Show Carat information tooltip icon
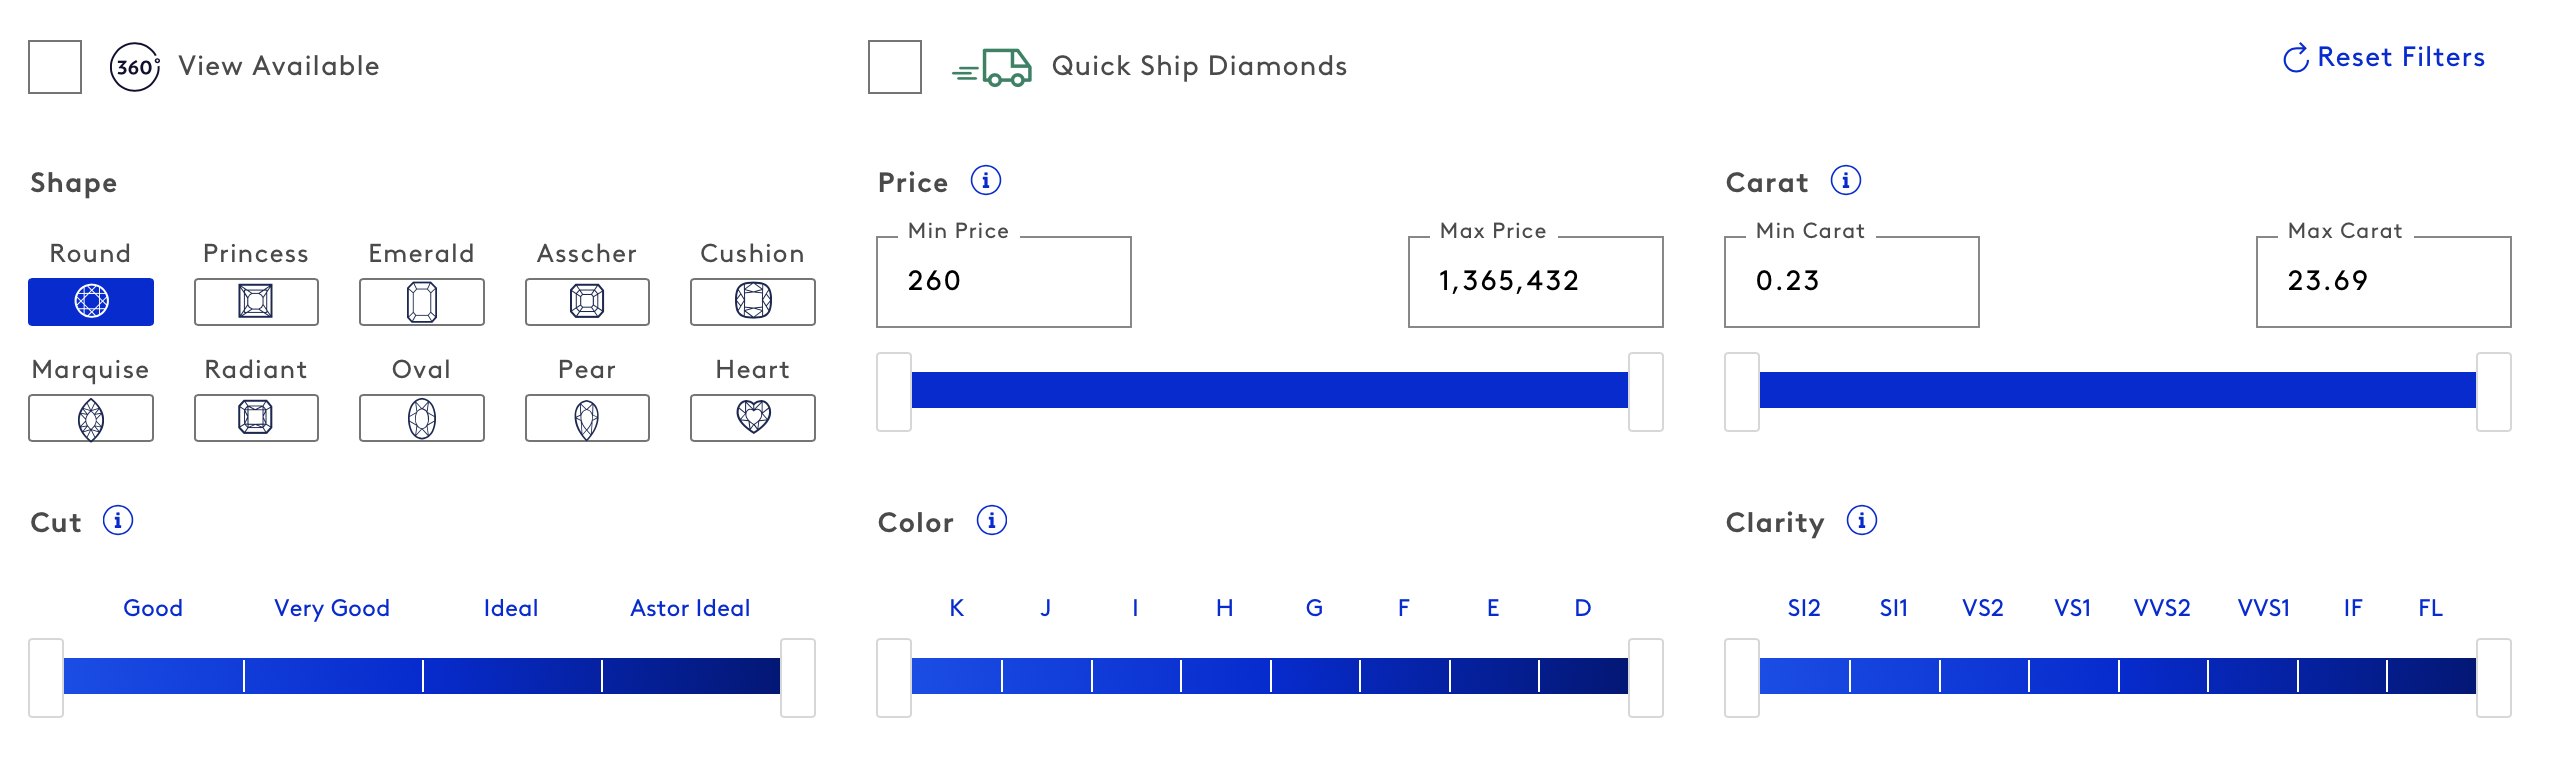Screen dimensions: 2552x764 (1845, 181)
